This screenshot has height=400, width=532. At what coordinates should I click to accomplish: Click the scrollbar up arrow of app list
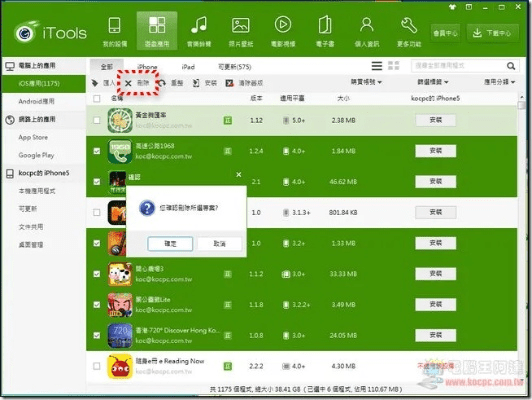(x=521, y=97)
